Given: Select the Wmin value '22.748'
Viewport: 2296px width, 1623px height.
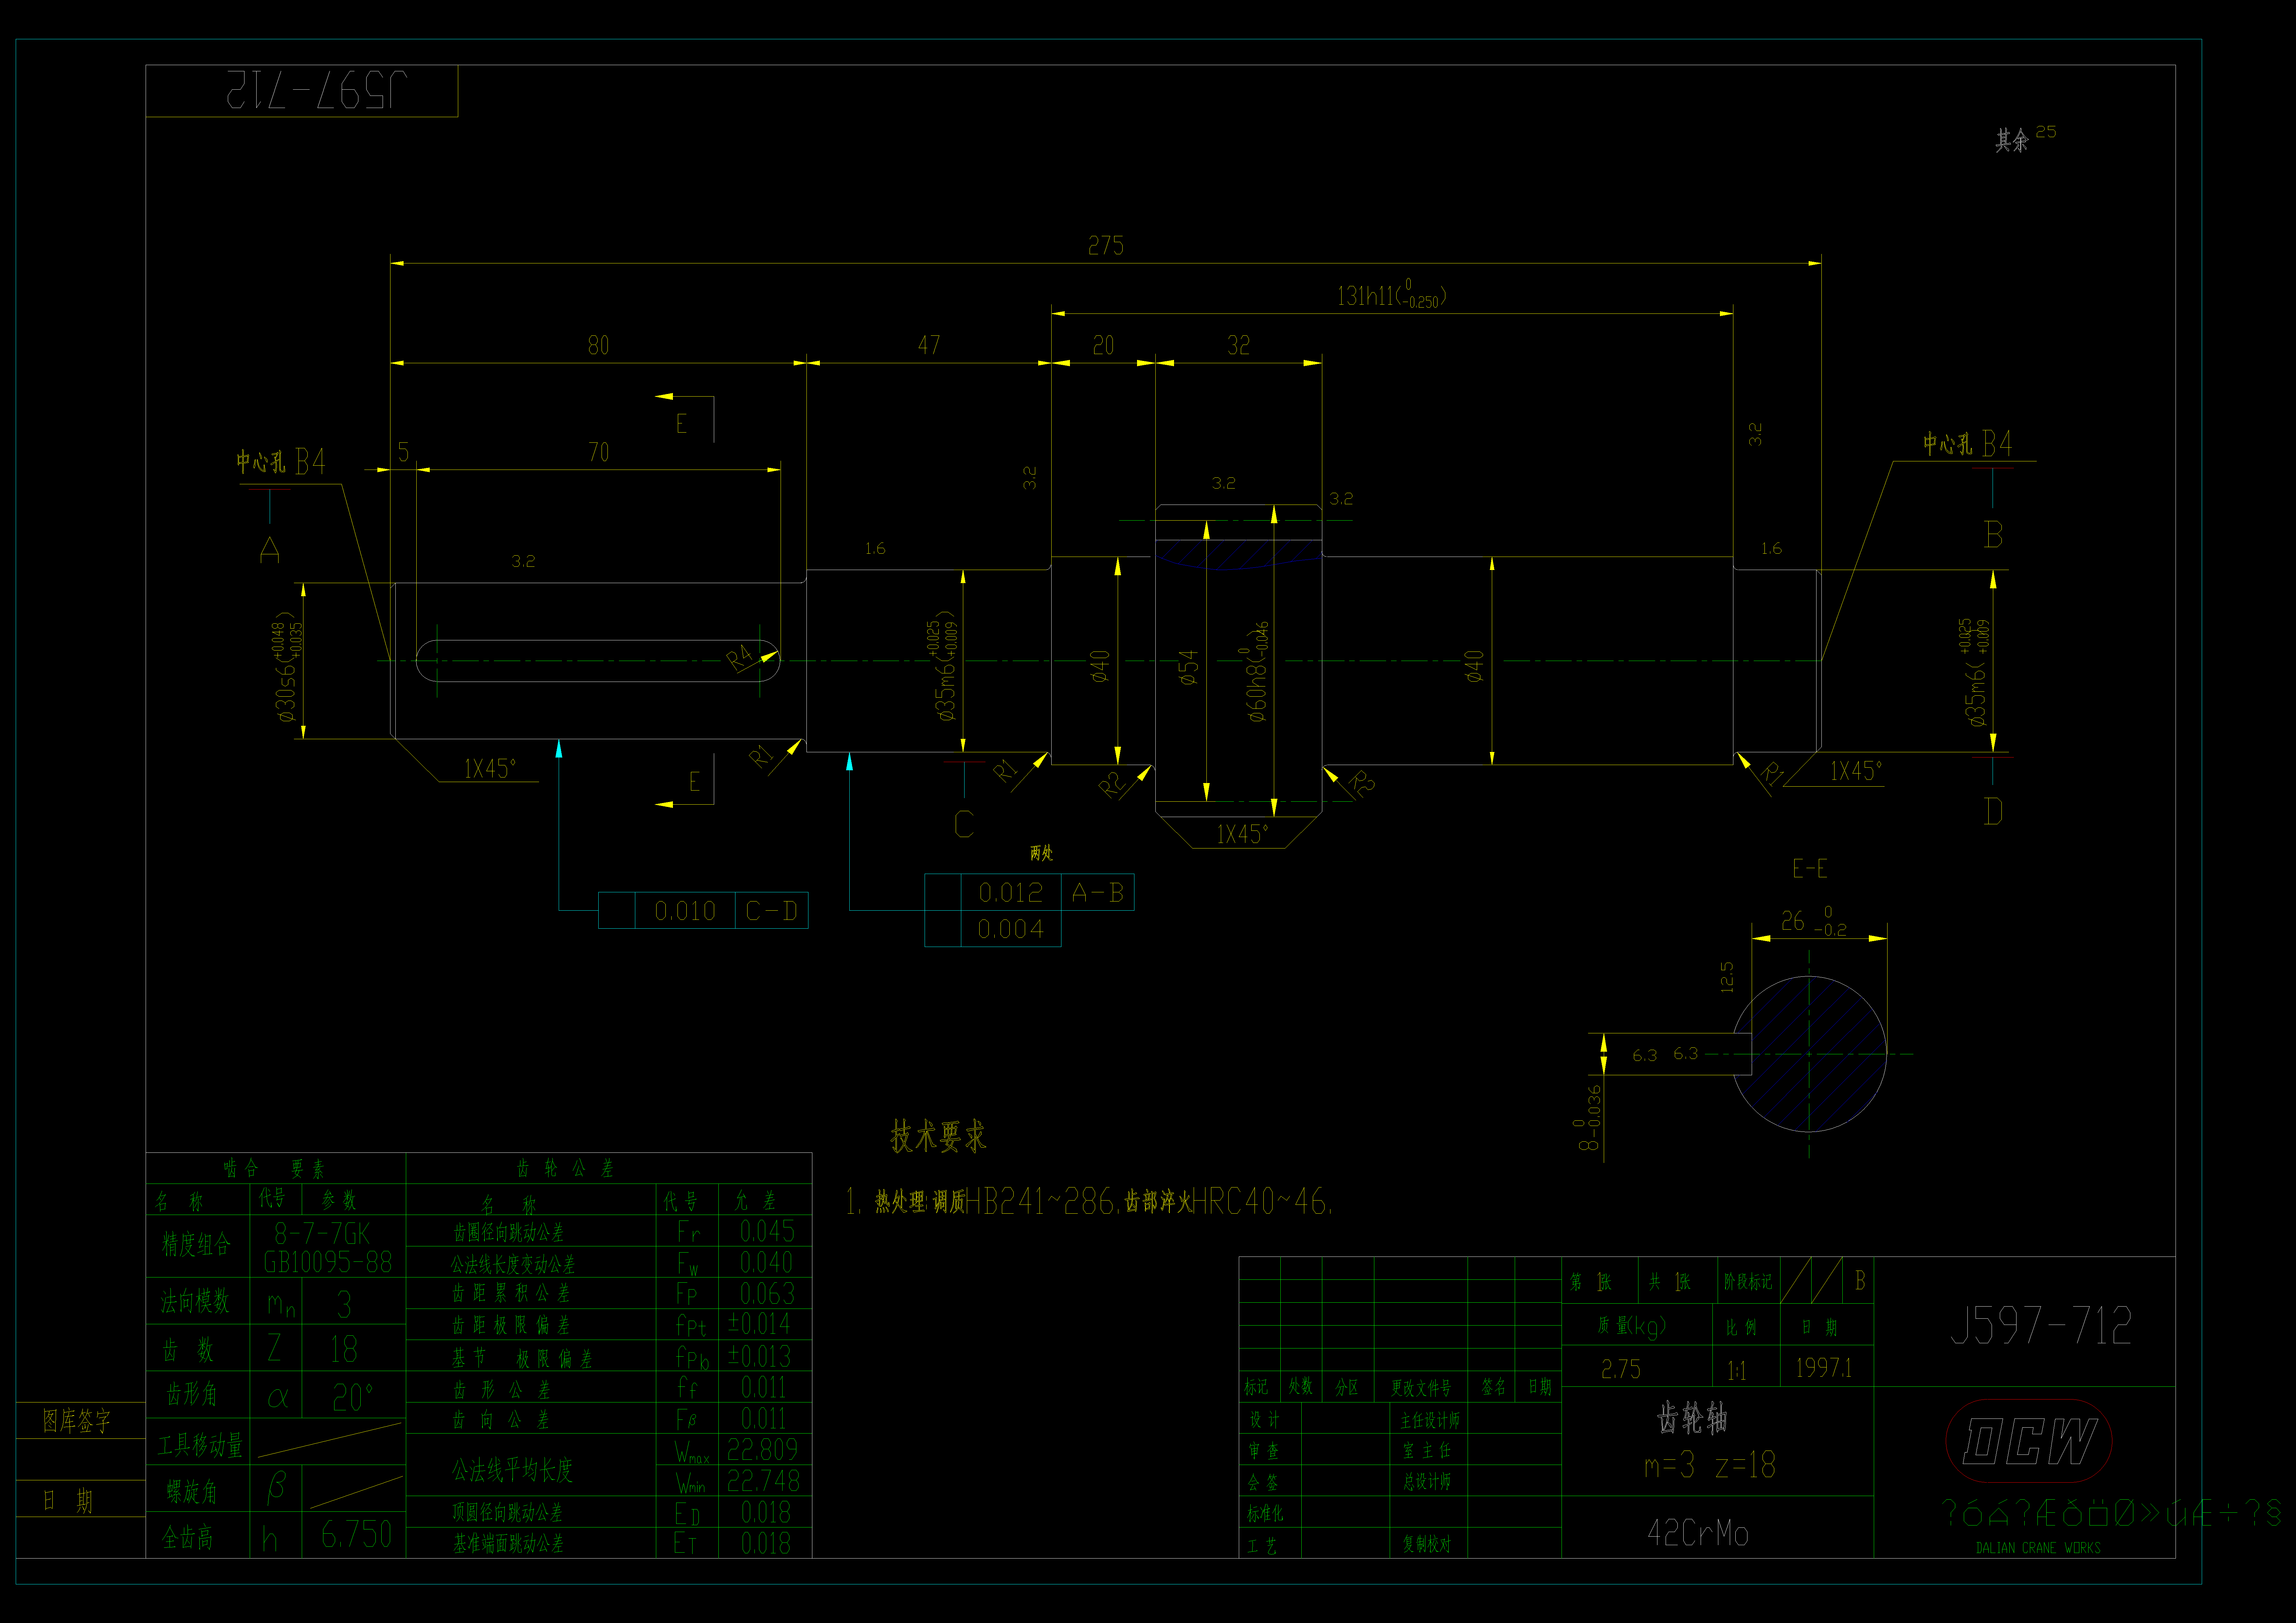Looking at the screenshot, I should 763,1481.
